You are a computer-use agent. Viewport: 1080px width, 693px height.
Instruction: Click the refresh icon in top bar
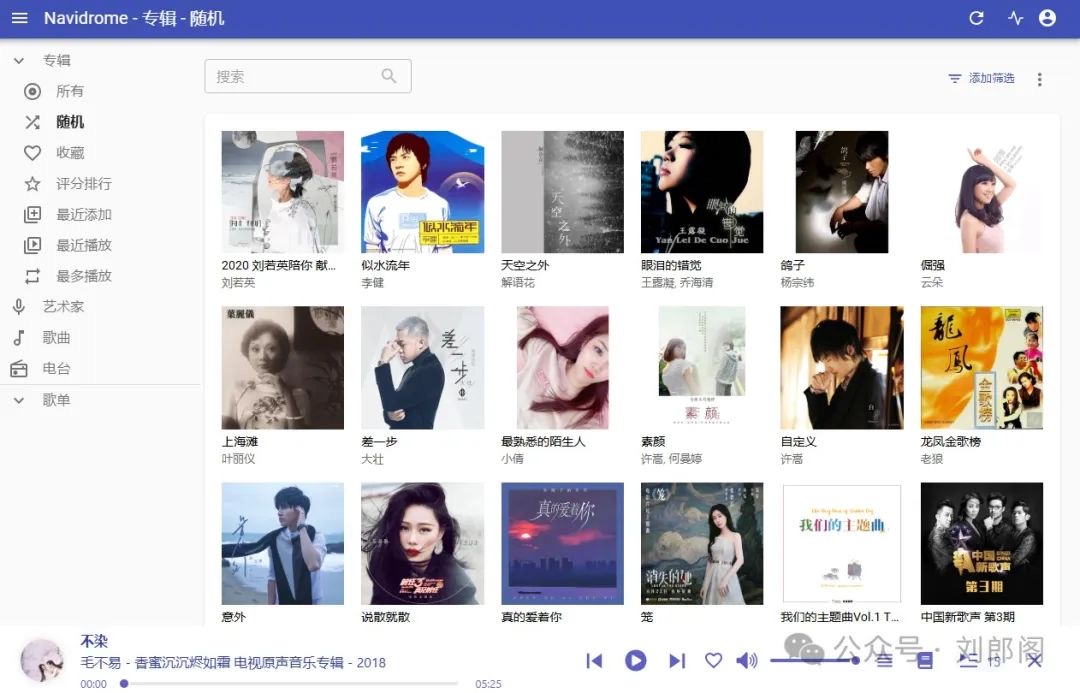[x=976, y=18]
